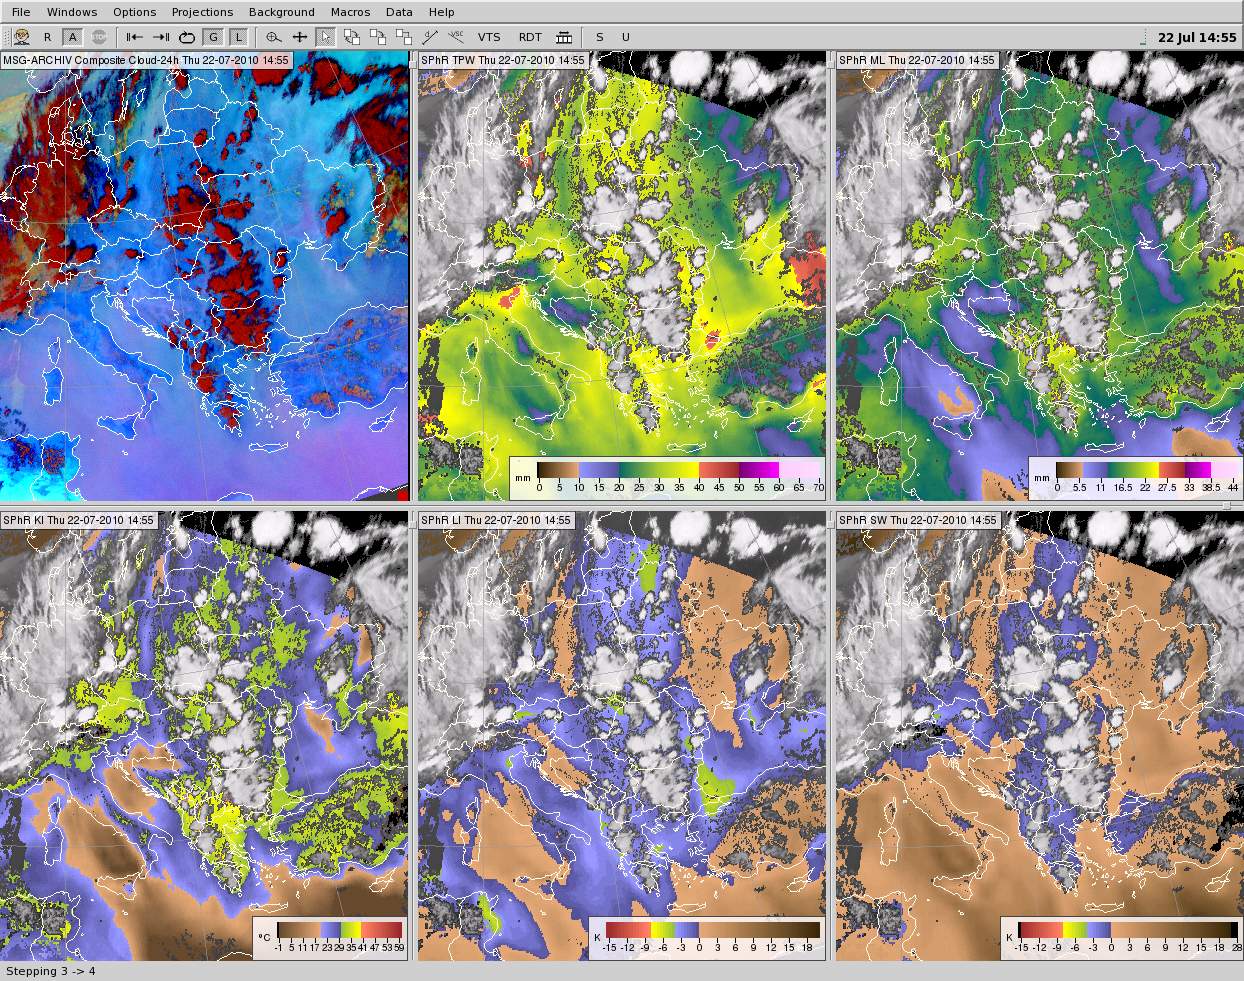Click the arrow pointer selection tool
Screen dimensions: 1244x981
[325, 37]
